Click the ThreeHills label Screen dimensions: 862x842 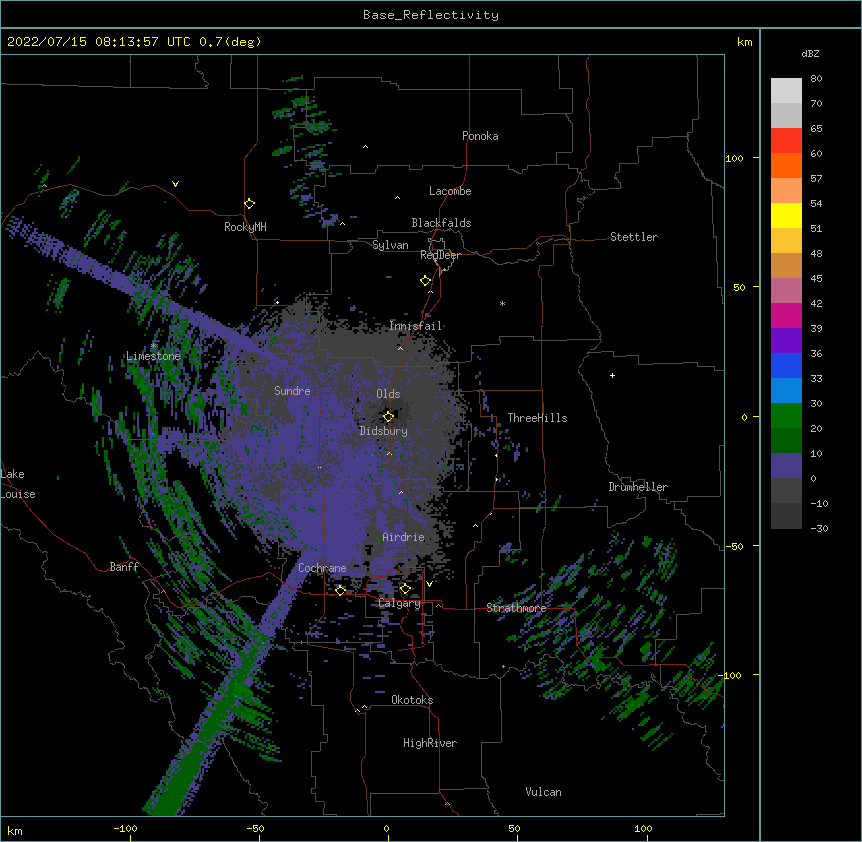tap(537, 418)
